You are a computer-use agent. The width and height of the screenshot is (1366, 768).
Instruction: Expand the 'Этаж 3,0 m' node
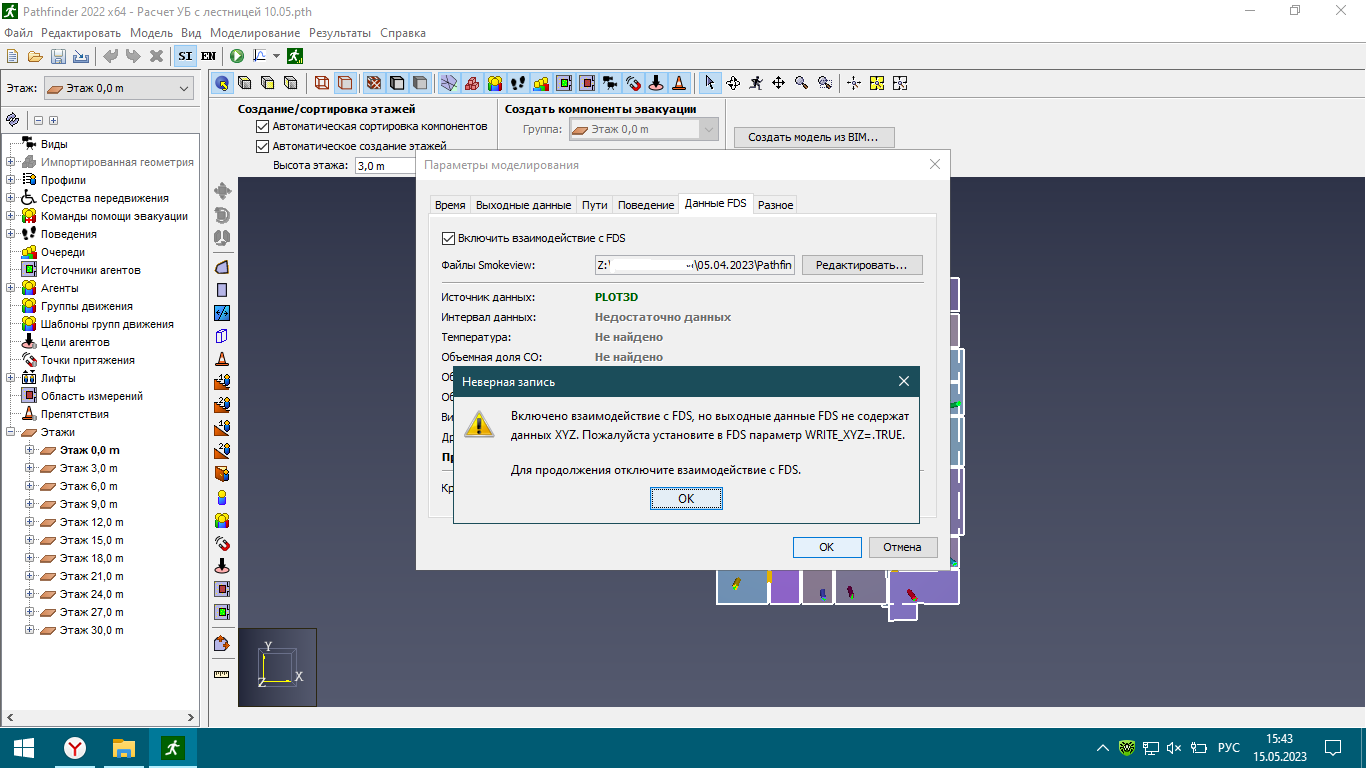point(29,468)
